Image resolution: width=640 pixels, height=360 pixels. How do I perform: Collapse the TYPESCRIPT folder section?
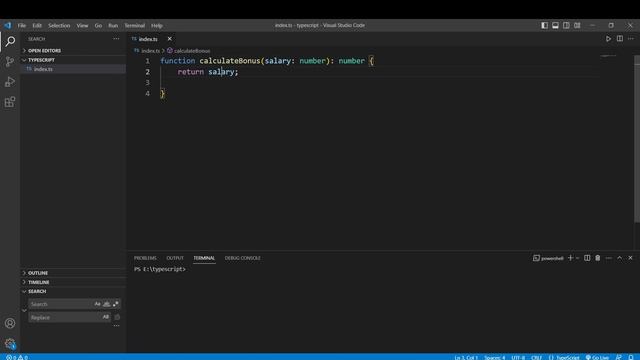[x=73, y=60]
